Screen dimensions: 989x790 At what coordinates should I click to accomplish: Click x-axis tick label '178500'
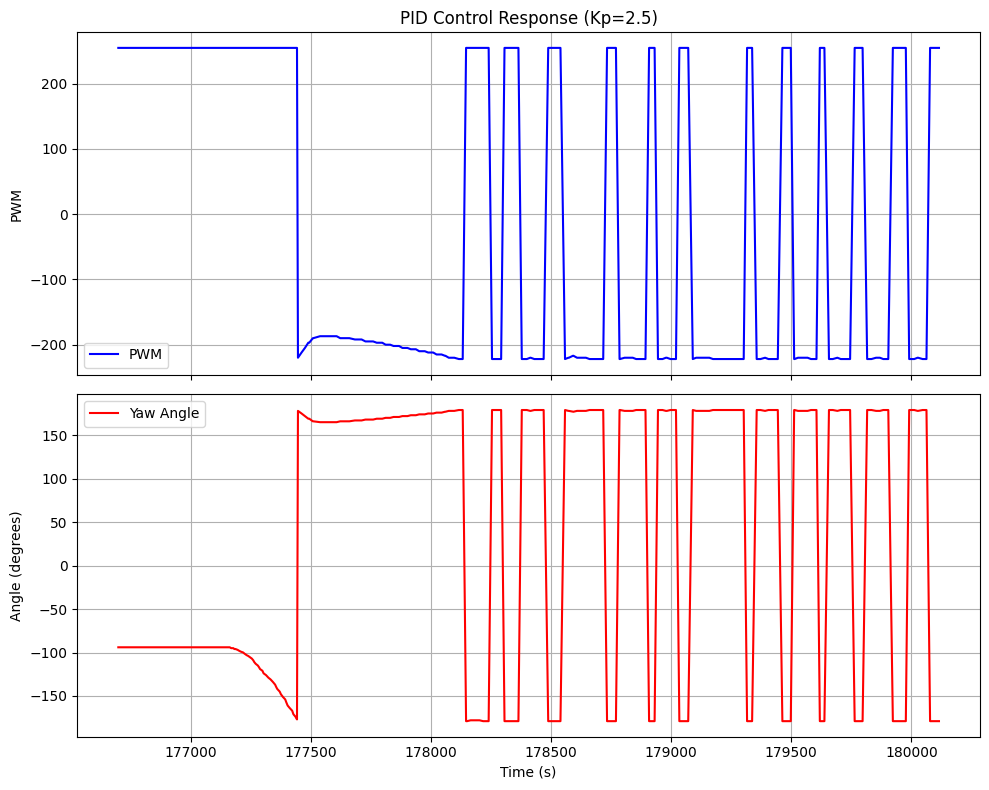pyautogui.click(x=551, y=752)
